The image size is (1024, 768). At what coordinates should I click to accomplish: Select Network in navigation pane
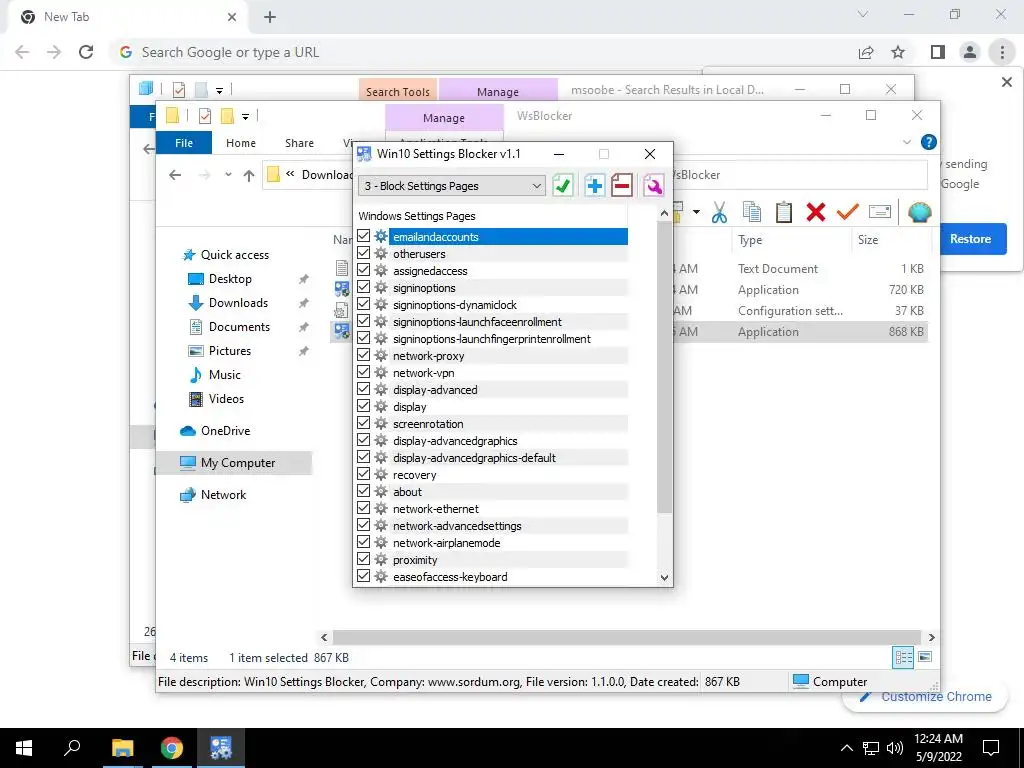click(x=223, y=495)
